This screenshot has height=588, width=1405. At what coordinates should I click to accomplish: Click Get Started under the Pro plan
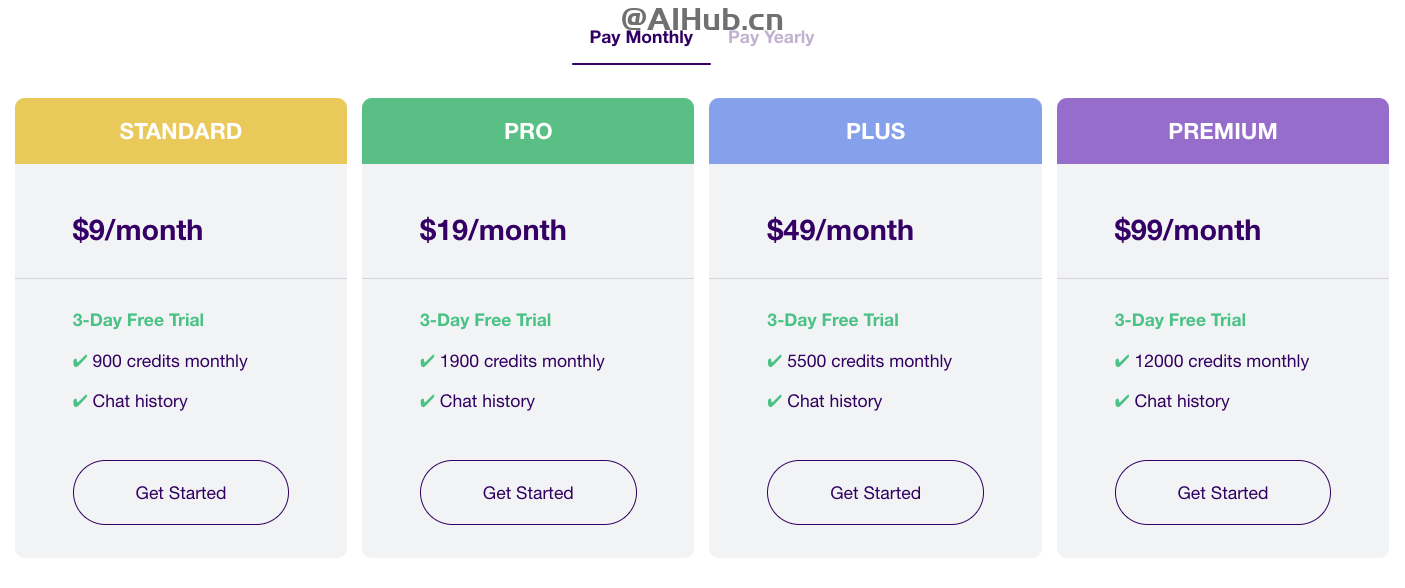tap(528, 493)
